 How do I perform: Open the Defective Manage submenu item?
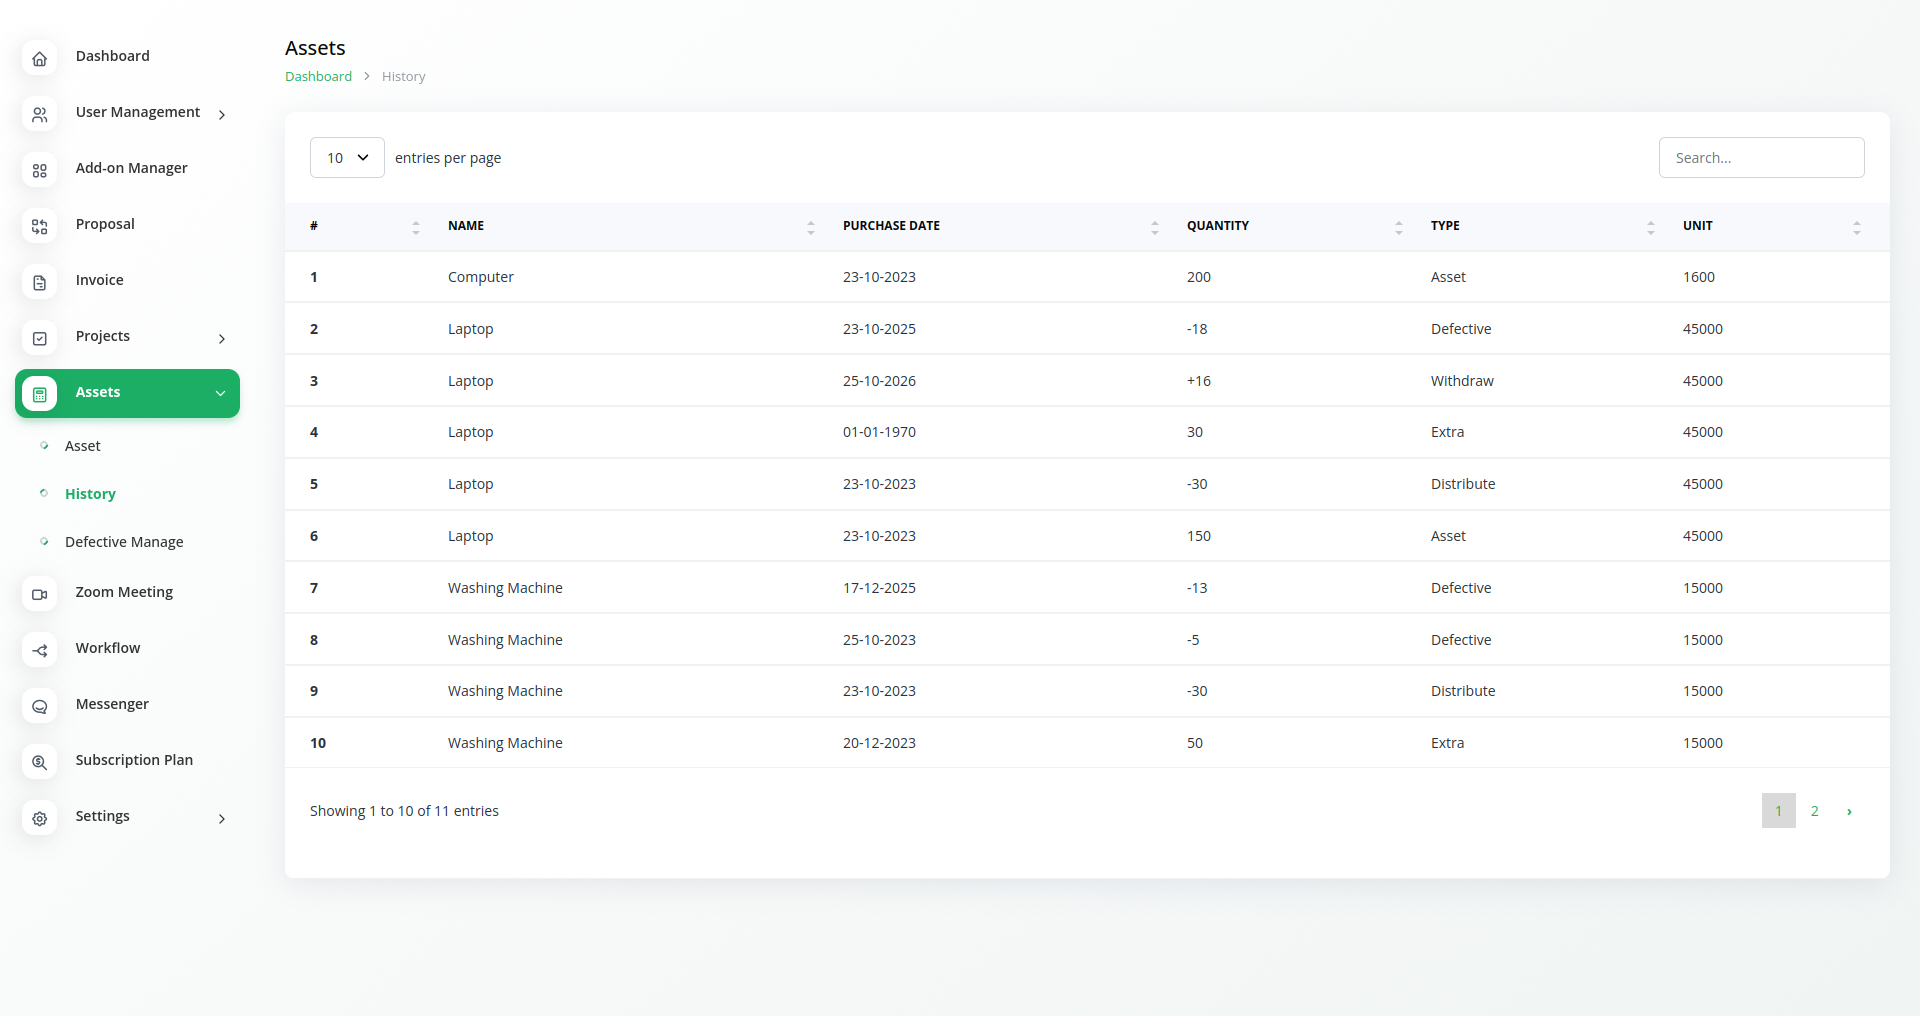(x=124, y=542)
